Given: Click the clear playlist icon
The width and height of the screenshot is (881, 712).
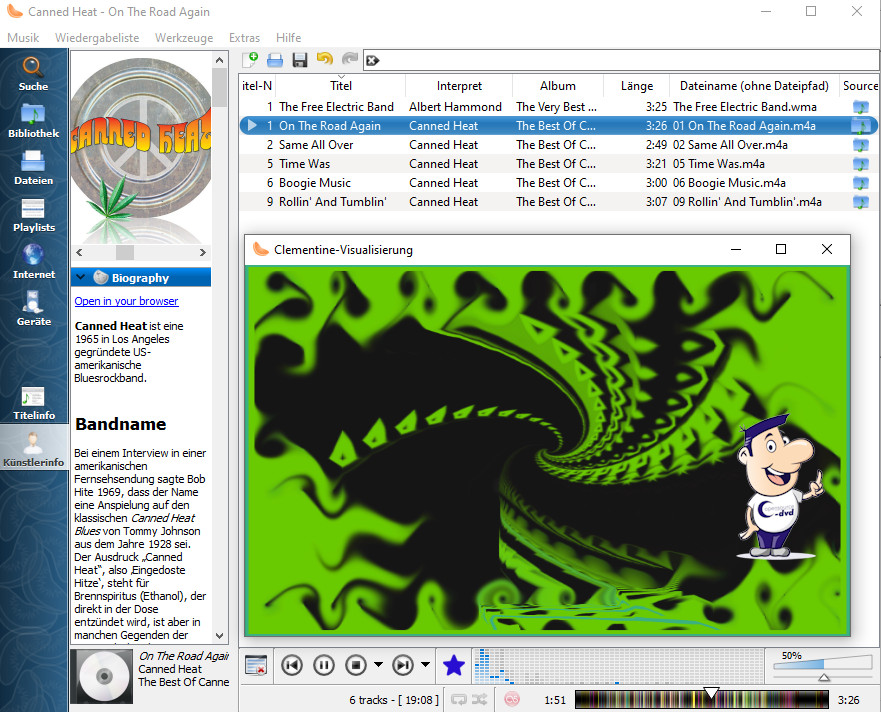Looking at the screenshot, I should tap(256, 665).
